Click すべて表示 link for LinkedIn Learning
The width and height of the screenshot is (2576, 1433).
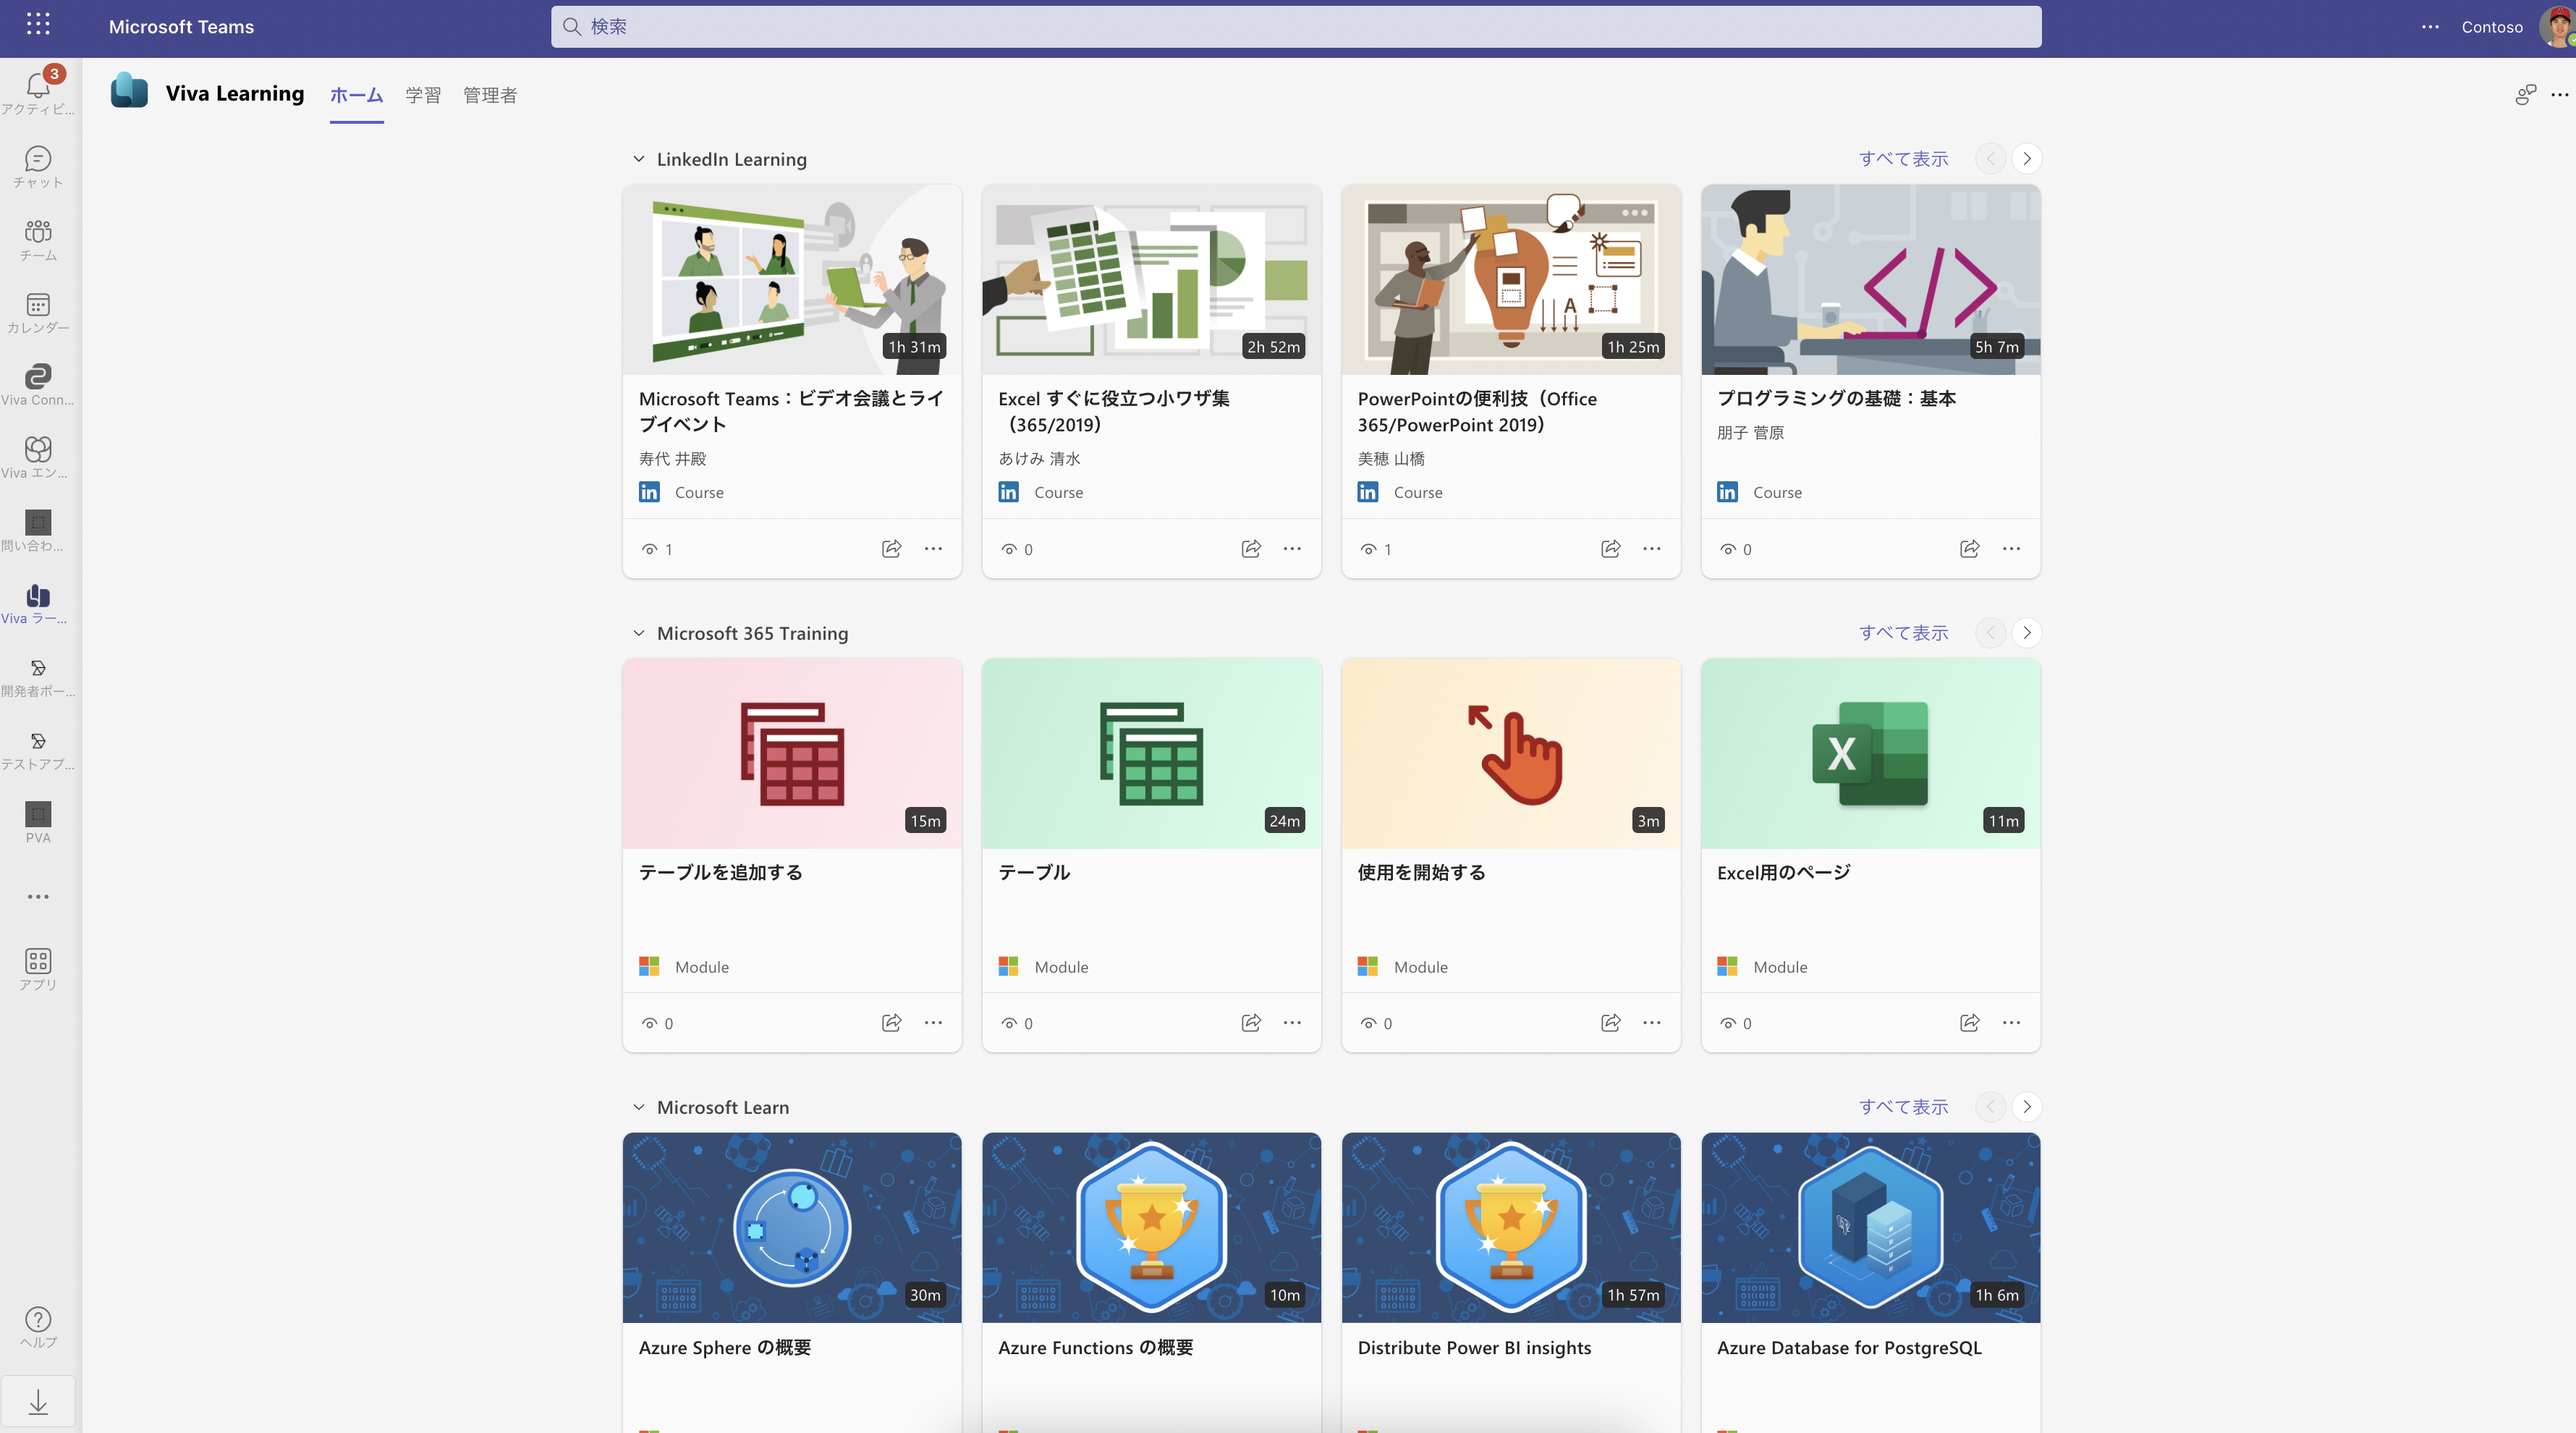pos(1903,159)
